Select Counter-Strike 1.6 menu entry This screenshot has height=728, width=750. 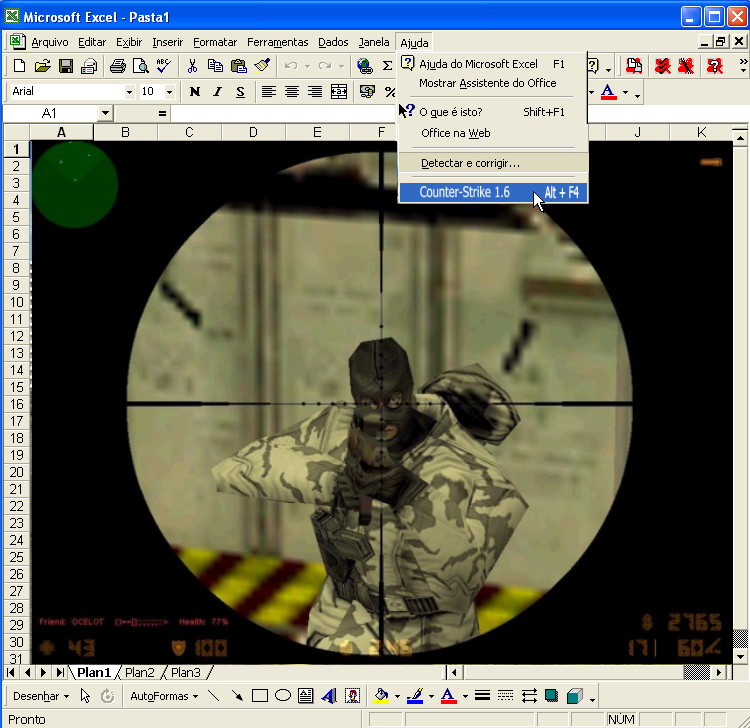click(x=493, y=192)
